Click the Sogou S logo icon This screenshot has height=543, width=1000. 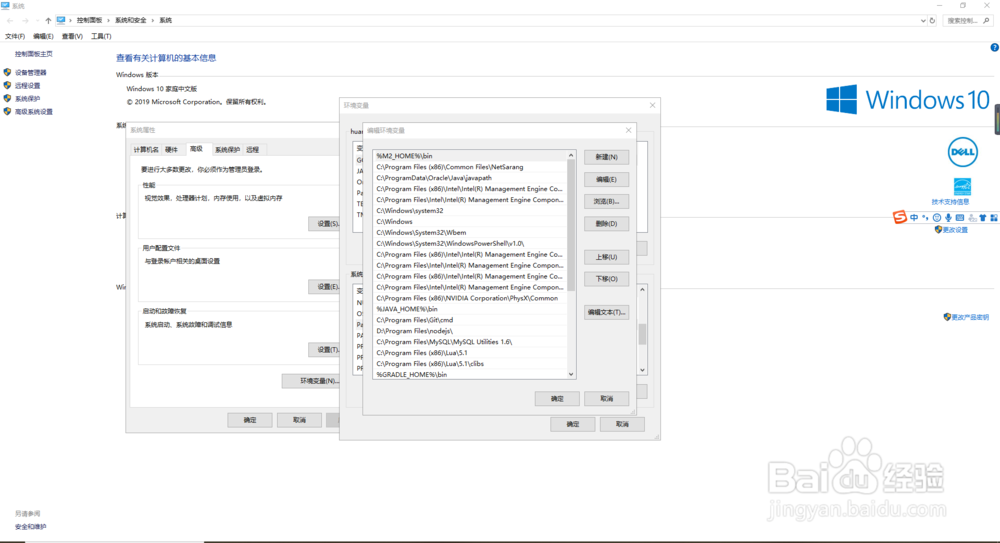tap(899, 218)
